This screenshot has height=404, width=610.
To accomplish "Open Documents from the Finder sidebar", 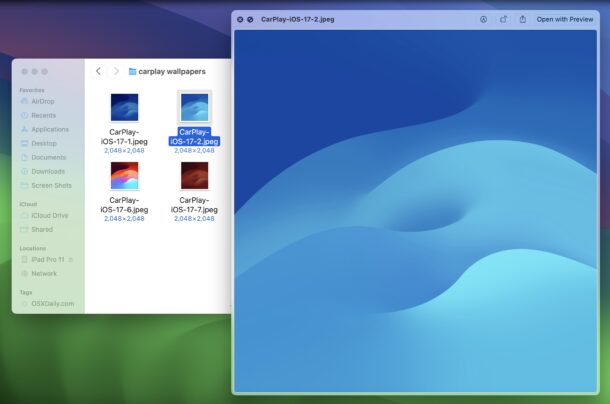I will 47,157.
